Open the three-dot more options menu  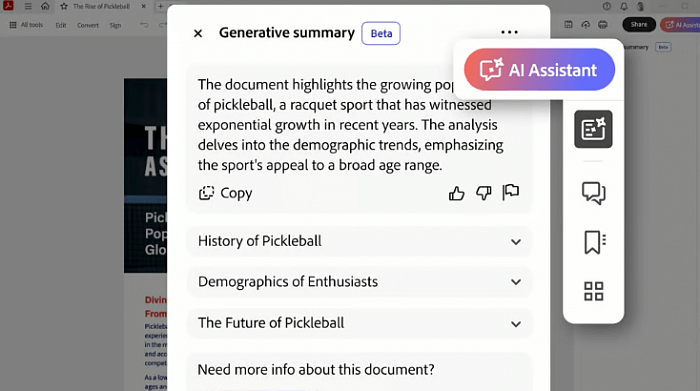[509, 32]
